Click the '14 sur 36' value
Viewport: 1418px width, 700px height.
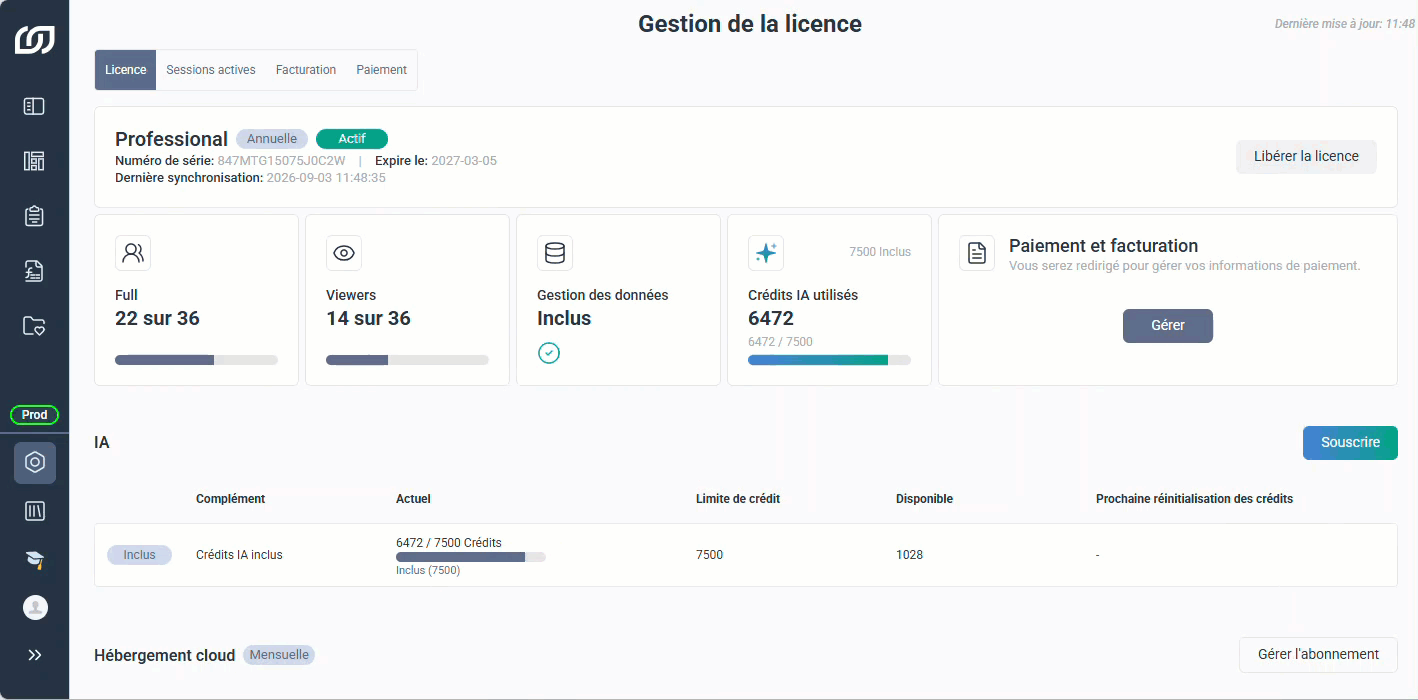pyautogui.click(x=368, y=319)
